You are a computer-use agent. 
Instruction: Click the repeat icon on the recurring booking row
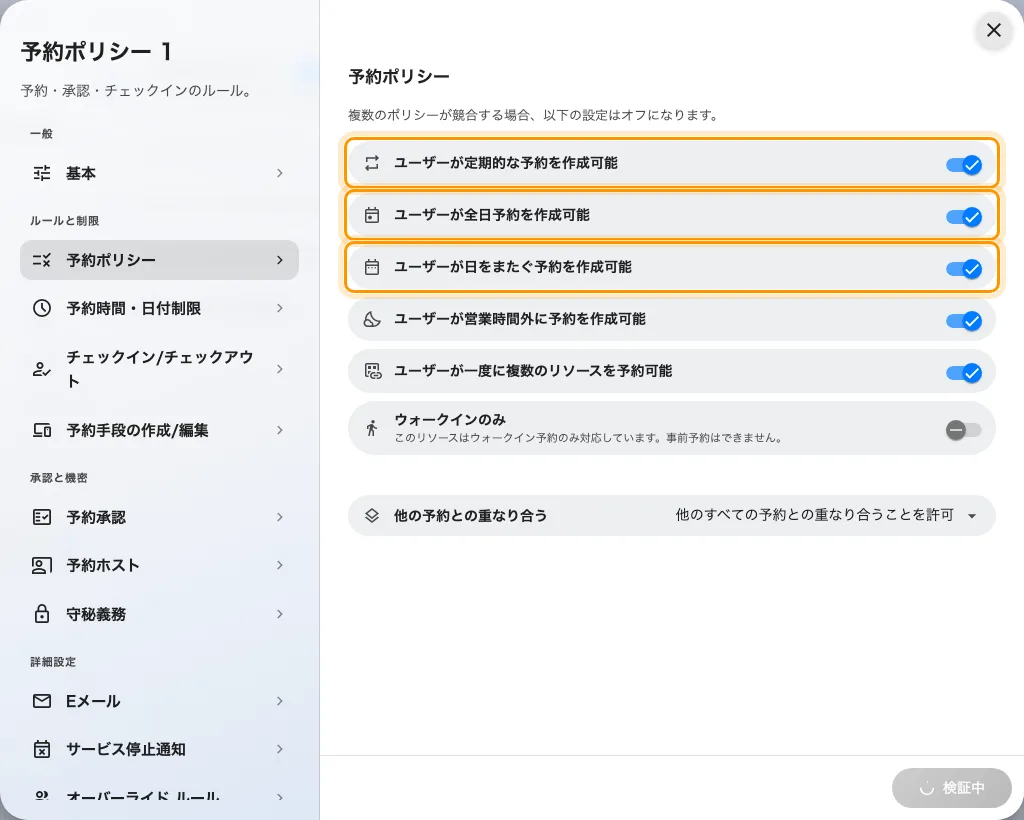(x=372, y=163)
